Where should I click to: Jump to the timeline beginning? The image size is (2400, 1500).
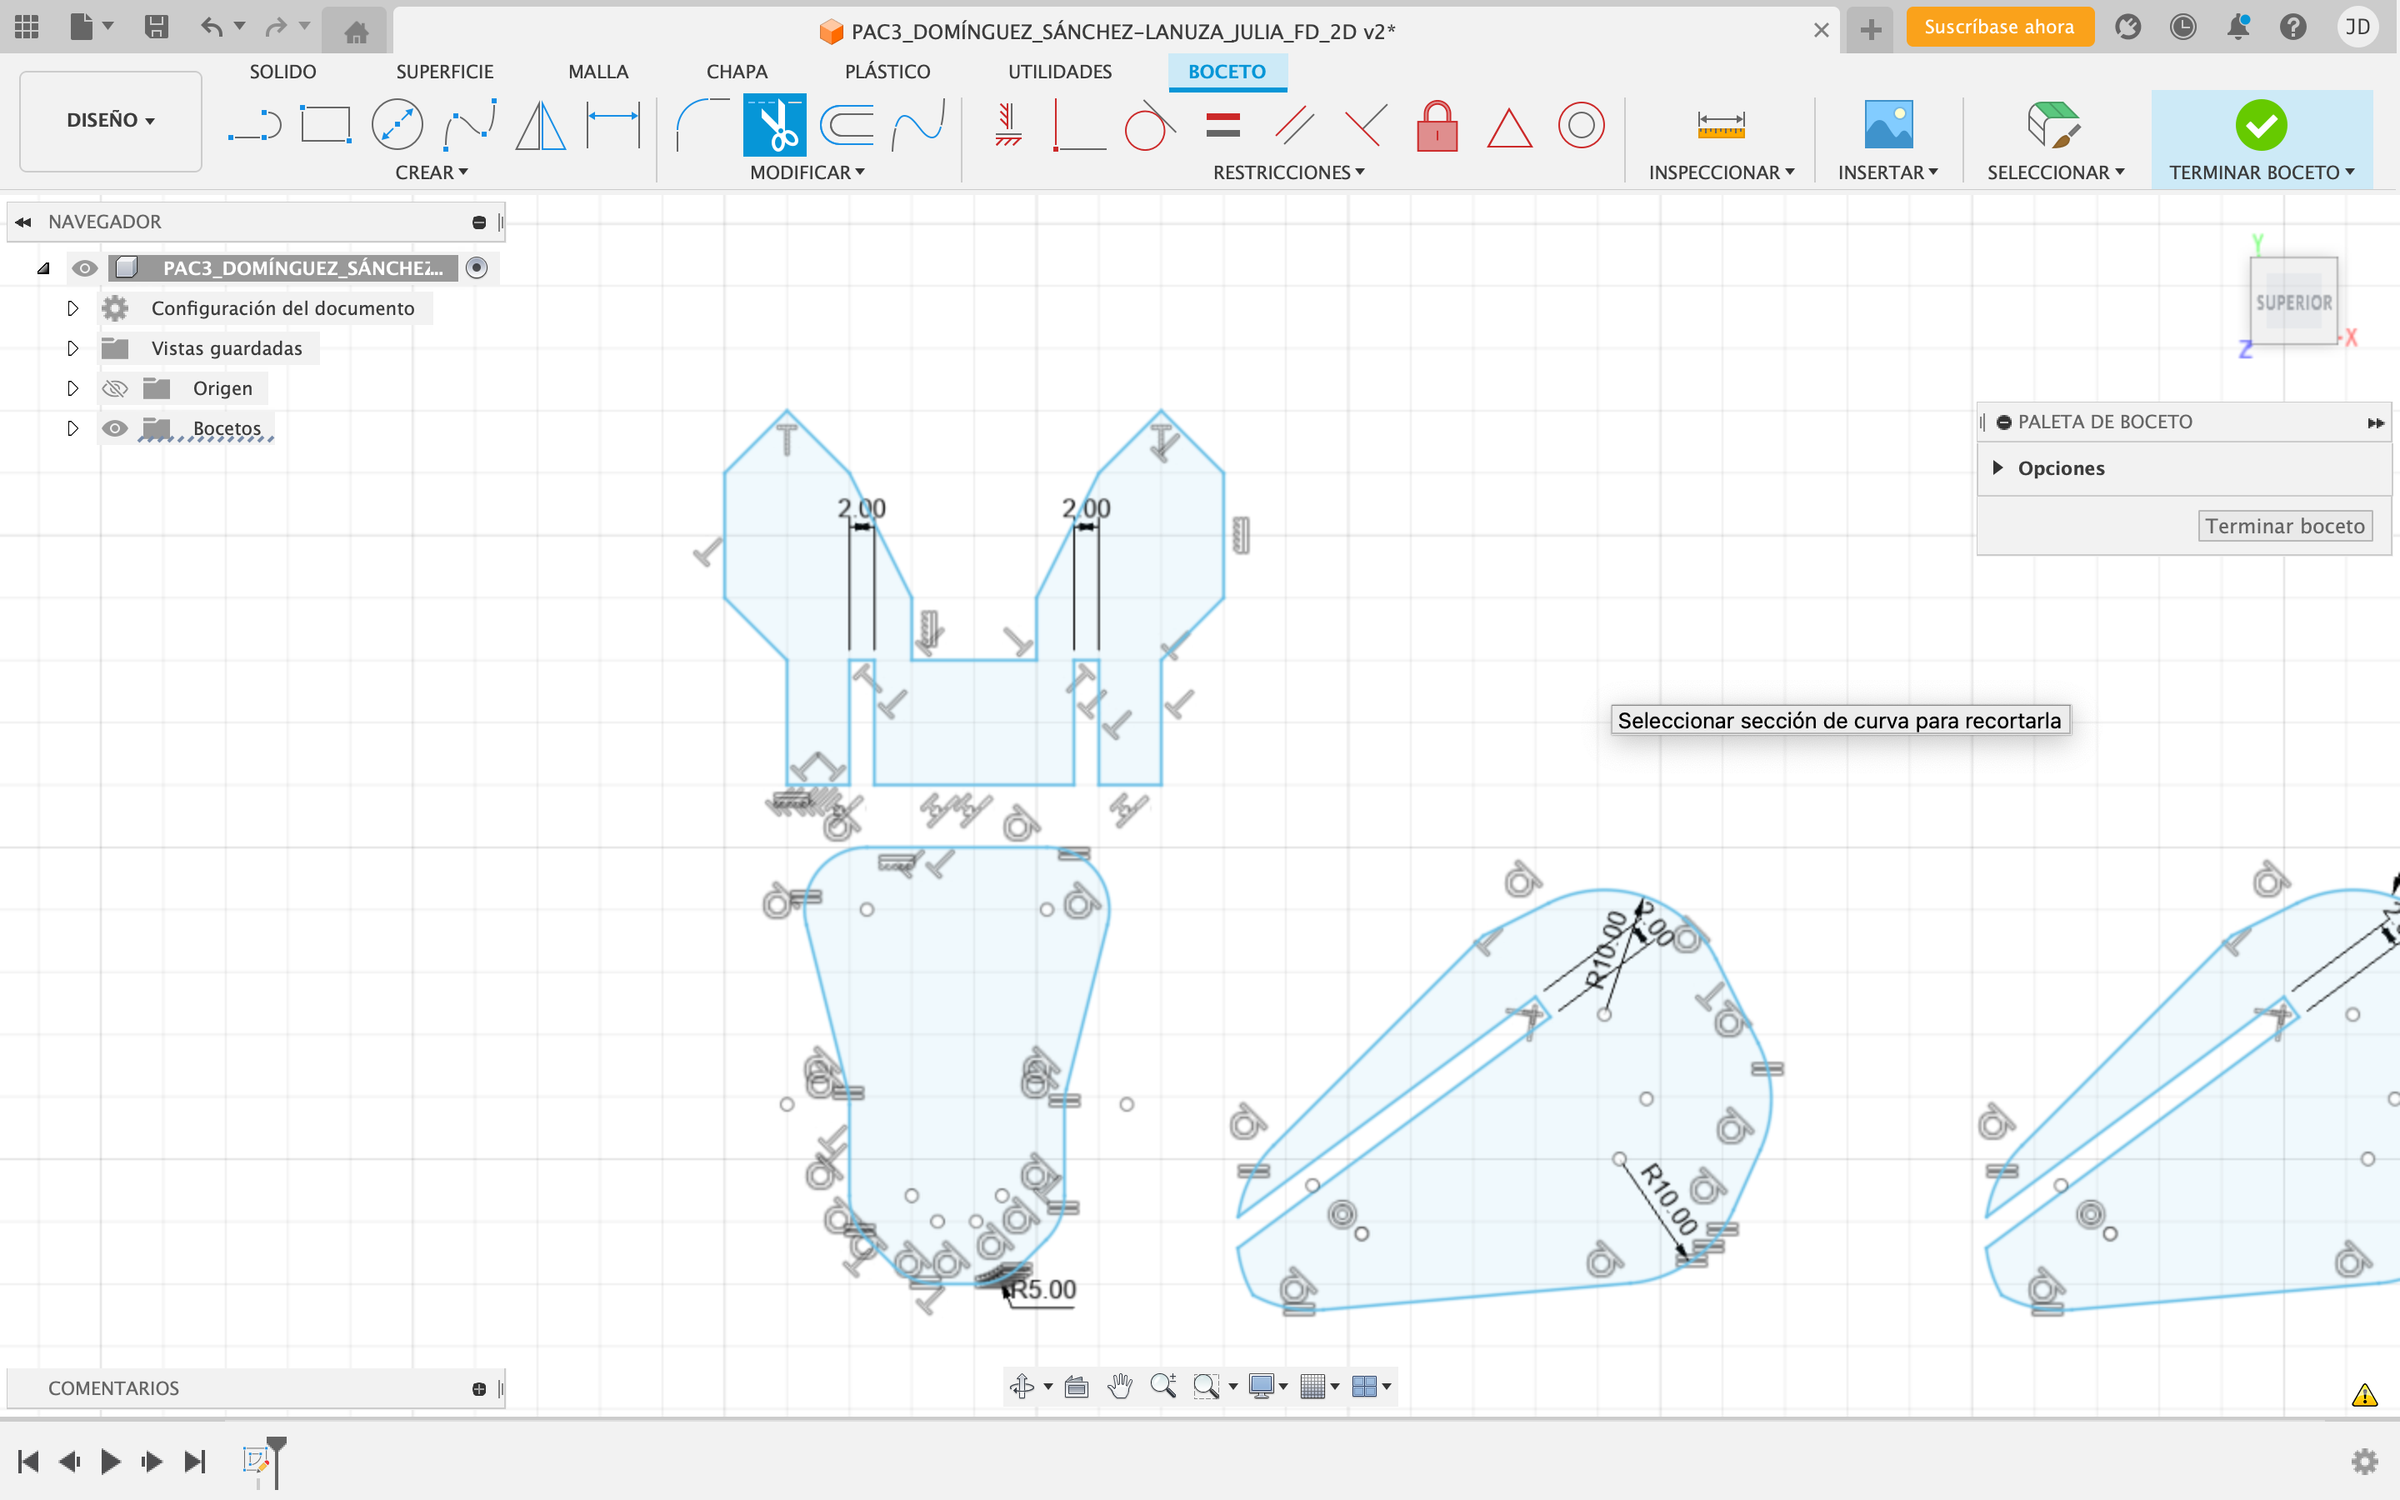28,1461
